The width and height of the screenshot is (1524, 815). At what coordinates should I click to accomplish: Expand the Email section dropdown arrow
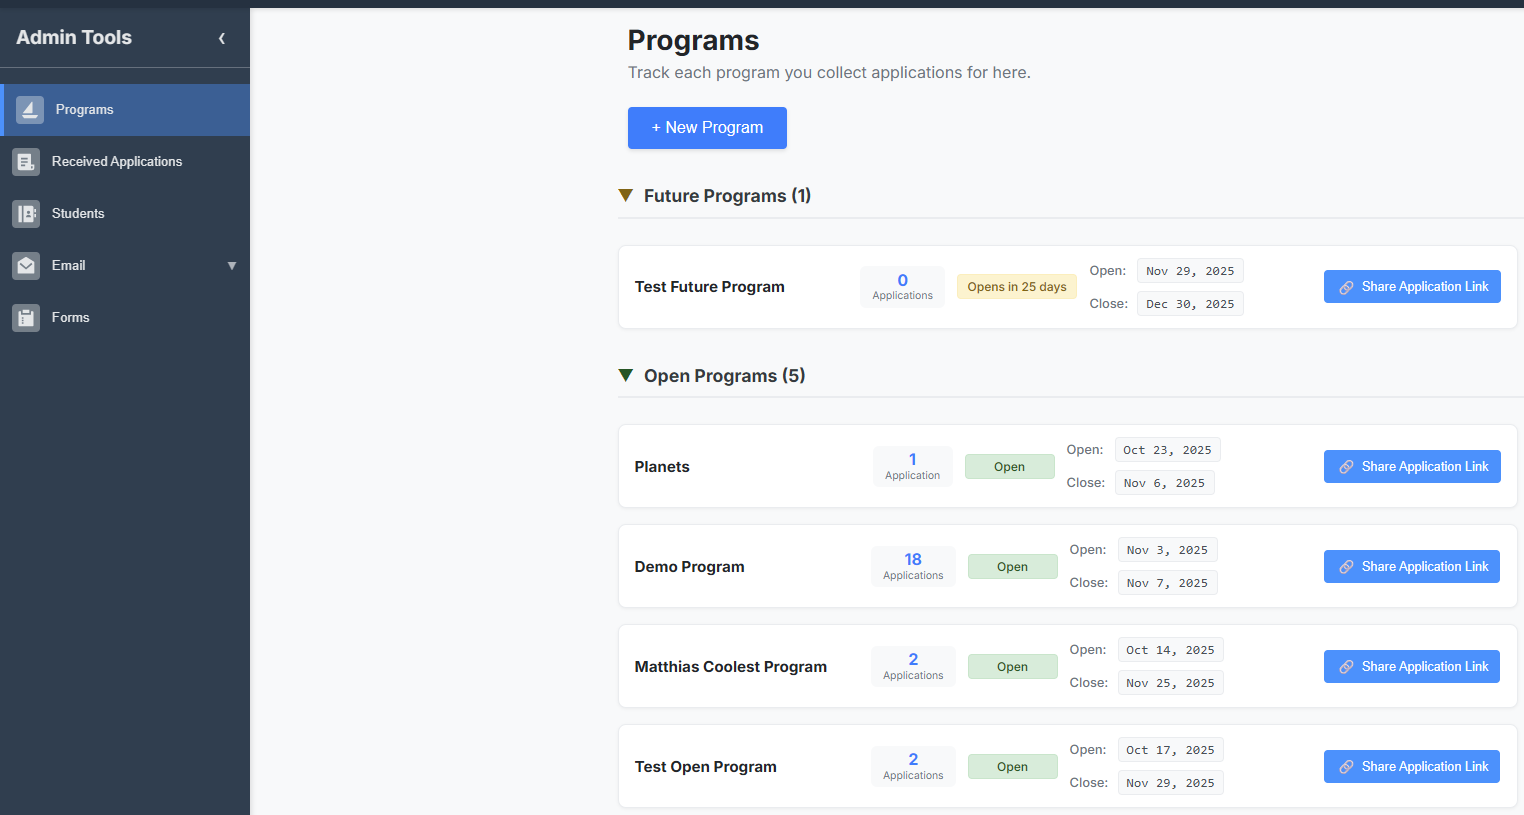tap(232, 266)
